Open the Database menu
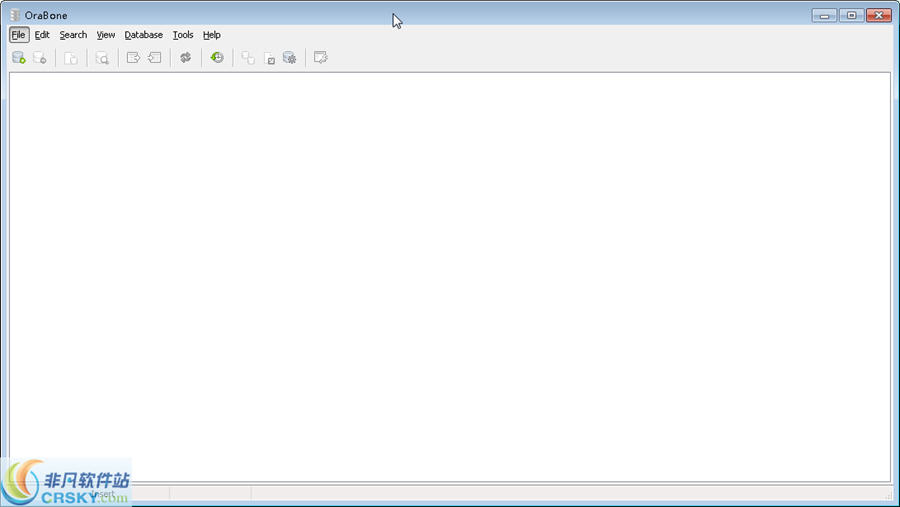900x507 pixels. 143,35
